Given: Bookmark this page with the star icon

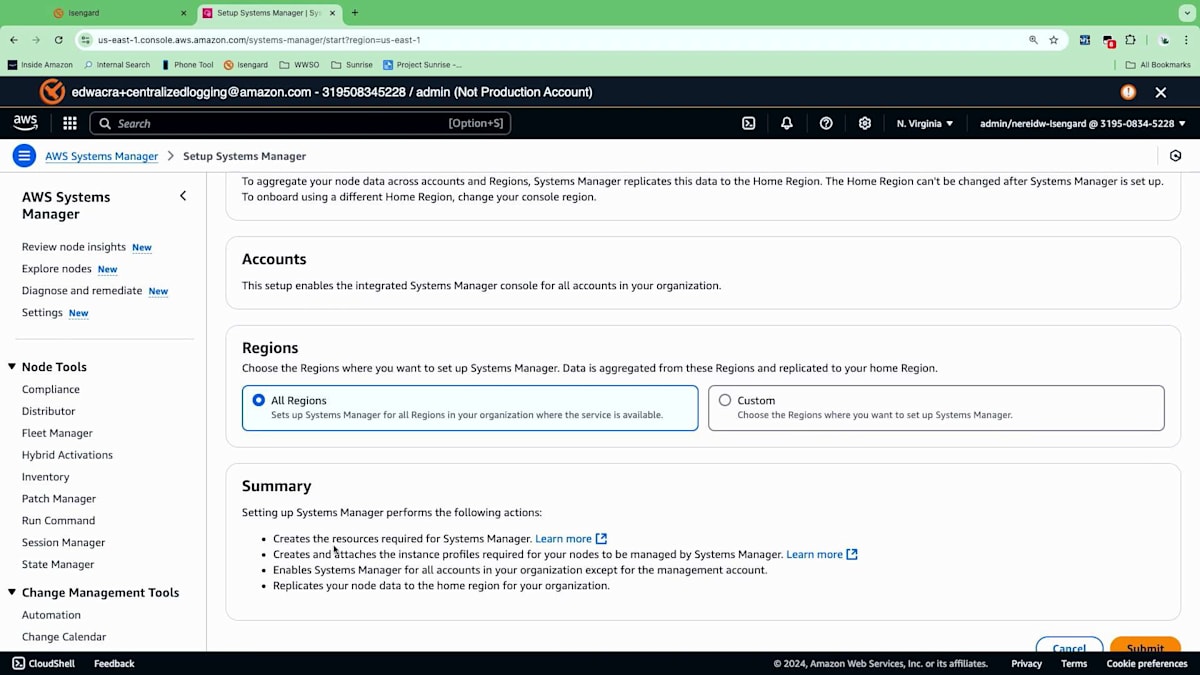Looking at the screenshot, I should (1054, 40).
